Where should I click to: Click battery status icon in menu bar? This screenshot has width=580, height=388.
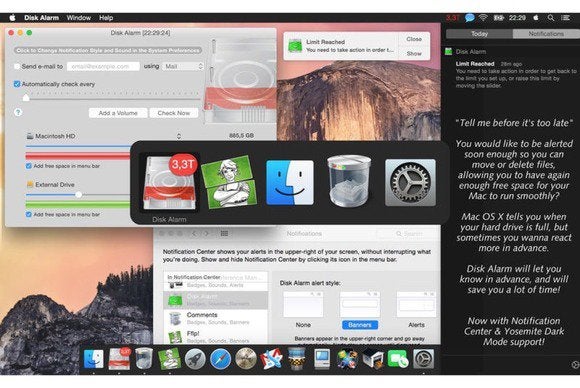pos(499,18)
